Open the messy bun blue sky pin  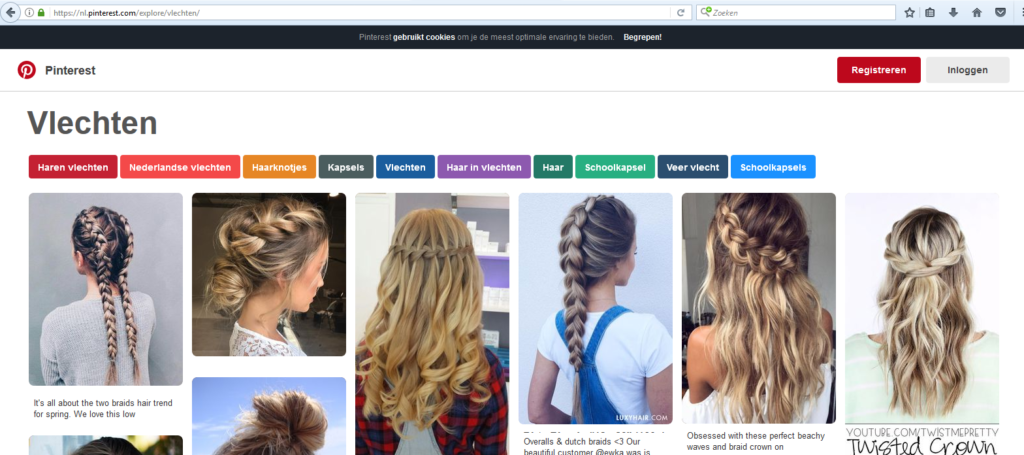tap(269, 416)
